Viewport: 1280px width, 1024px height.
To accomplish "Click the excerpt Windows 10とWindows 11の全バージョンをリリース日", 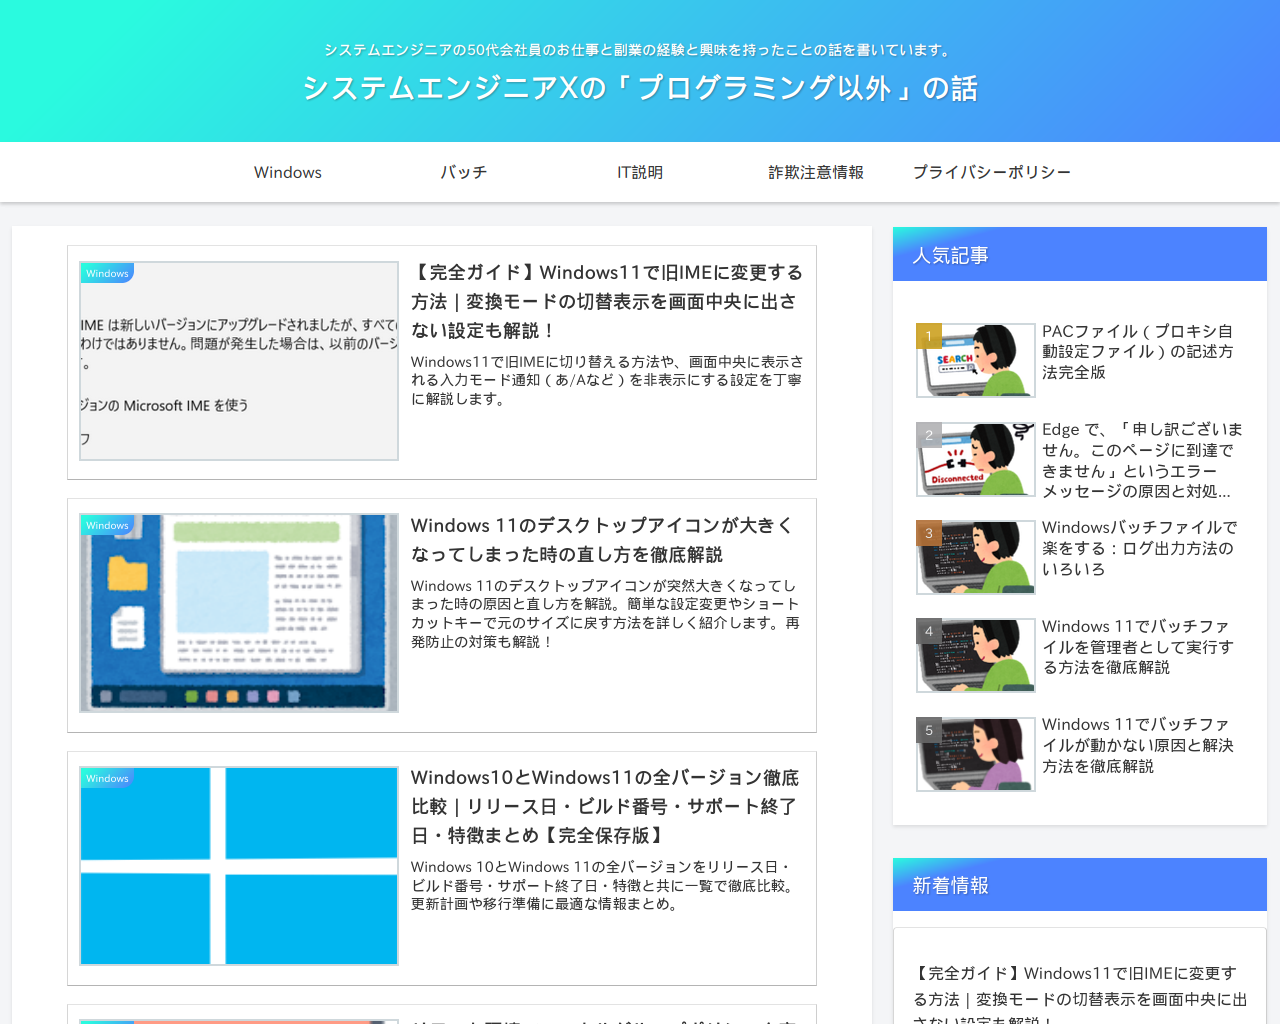I will [x=604, y=885].
